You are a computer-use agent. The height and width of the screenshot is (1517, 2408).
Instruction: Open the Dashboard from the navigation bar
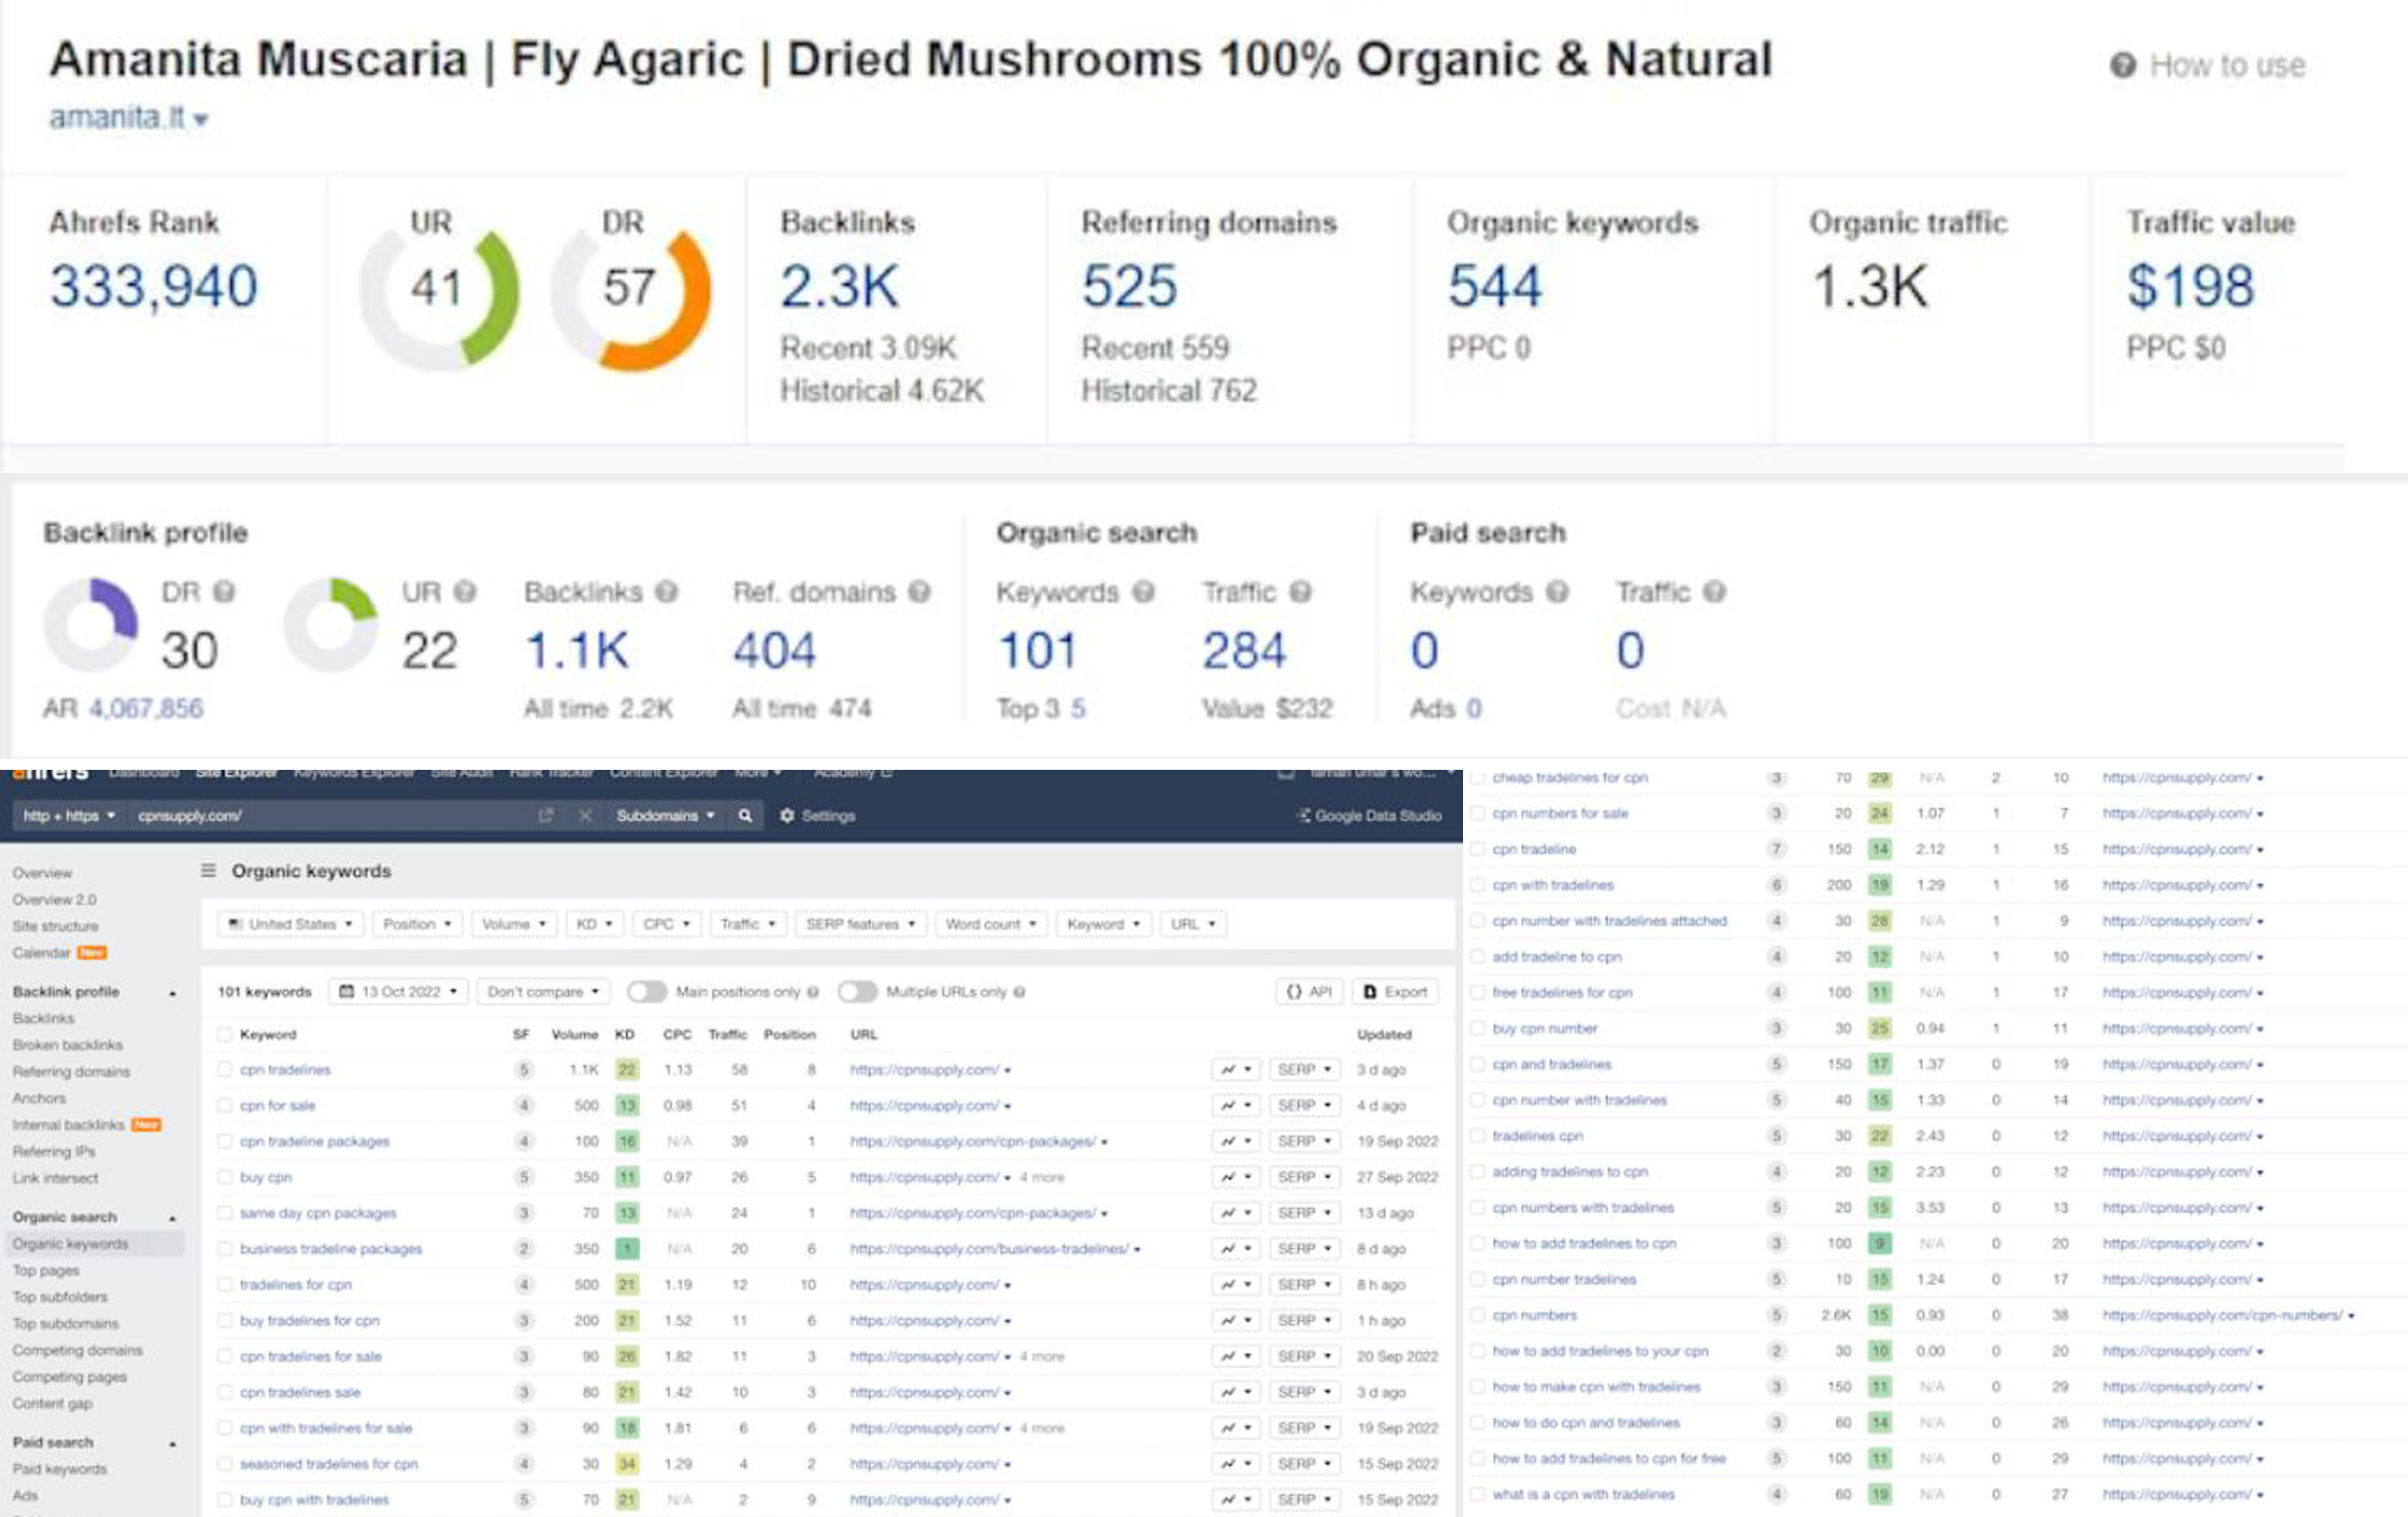click(145, 772)
